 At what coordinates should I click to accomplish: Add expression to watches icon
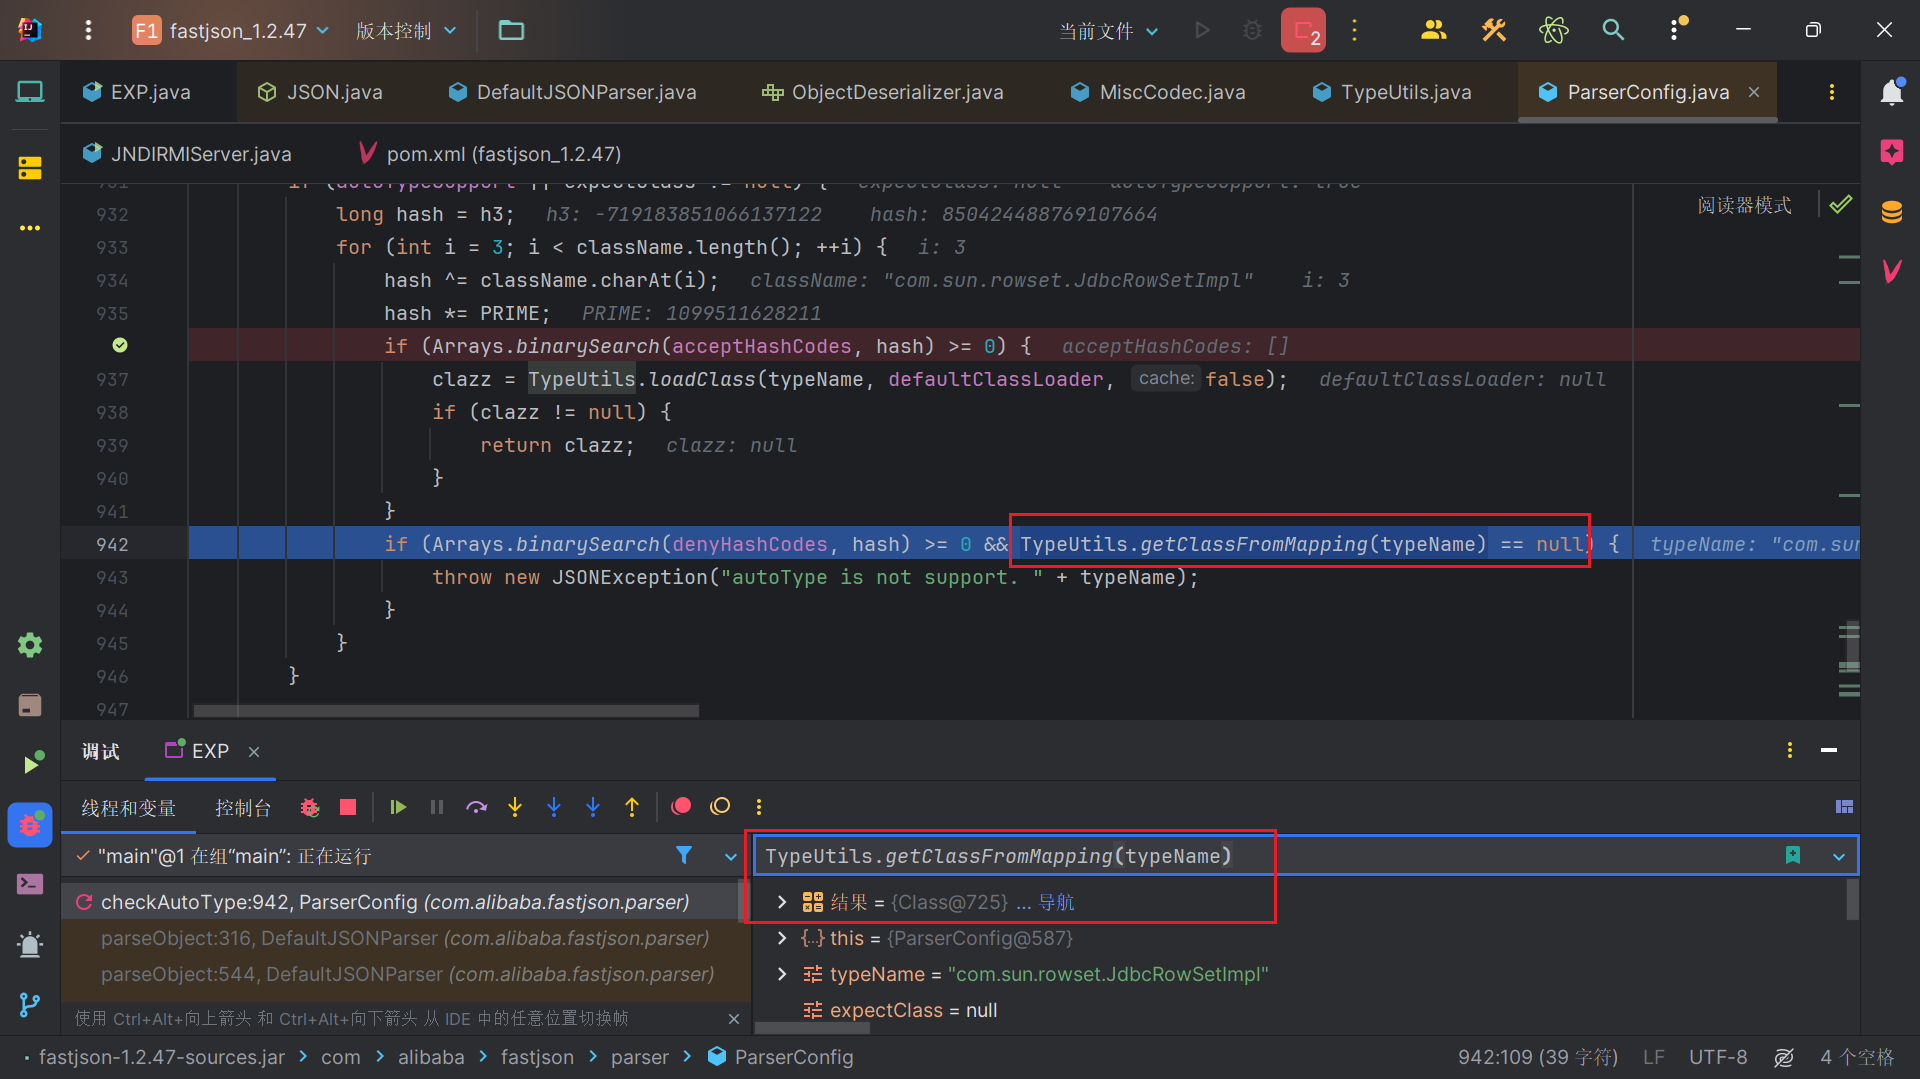pos(1793,856)
